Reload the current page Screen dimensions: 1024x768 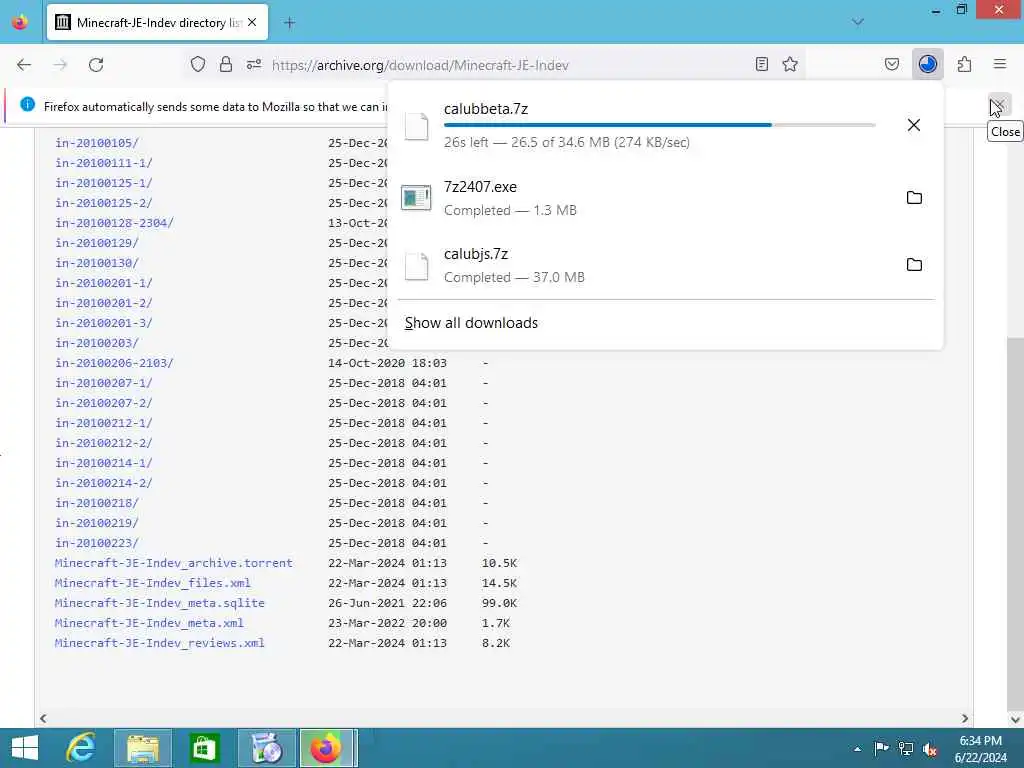(x=96, y=65)
